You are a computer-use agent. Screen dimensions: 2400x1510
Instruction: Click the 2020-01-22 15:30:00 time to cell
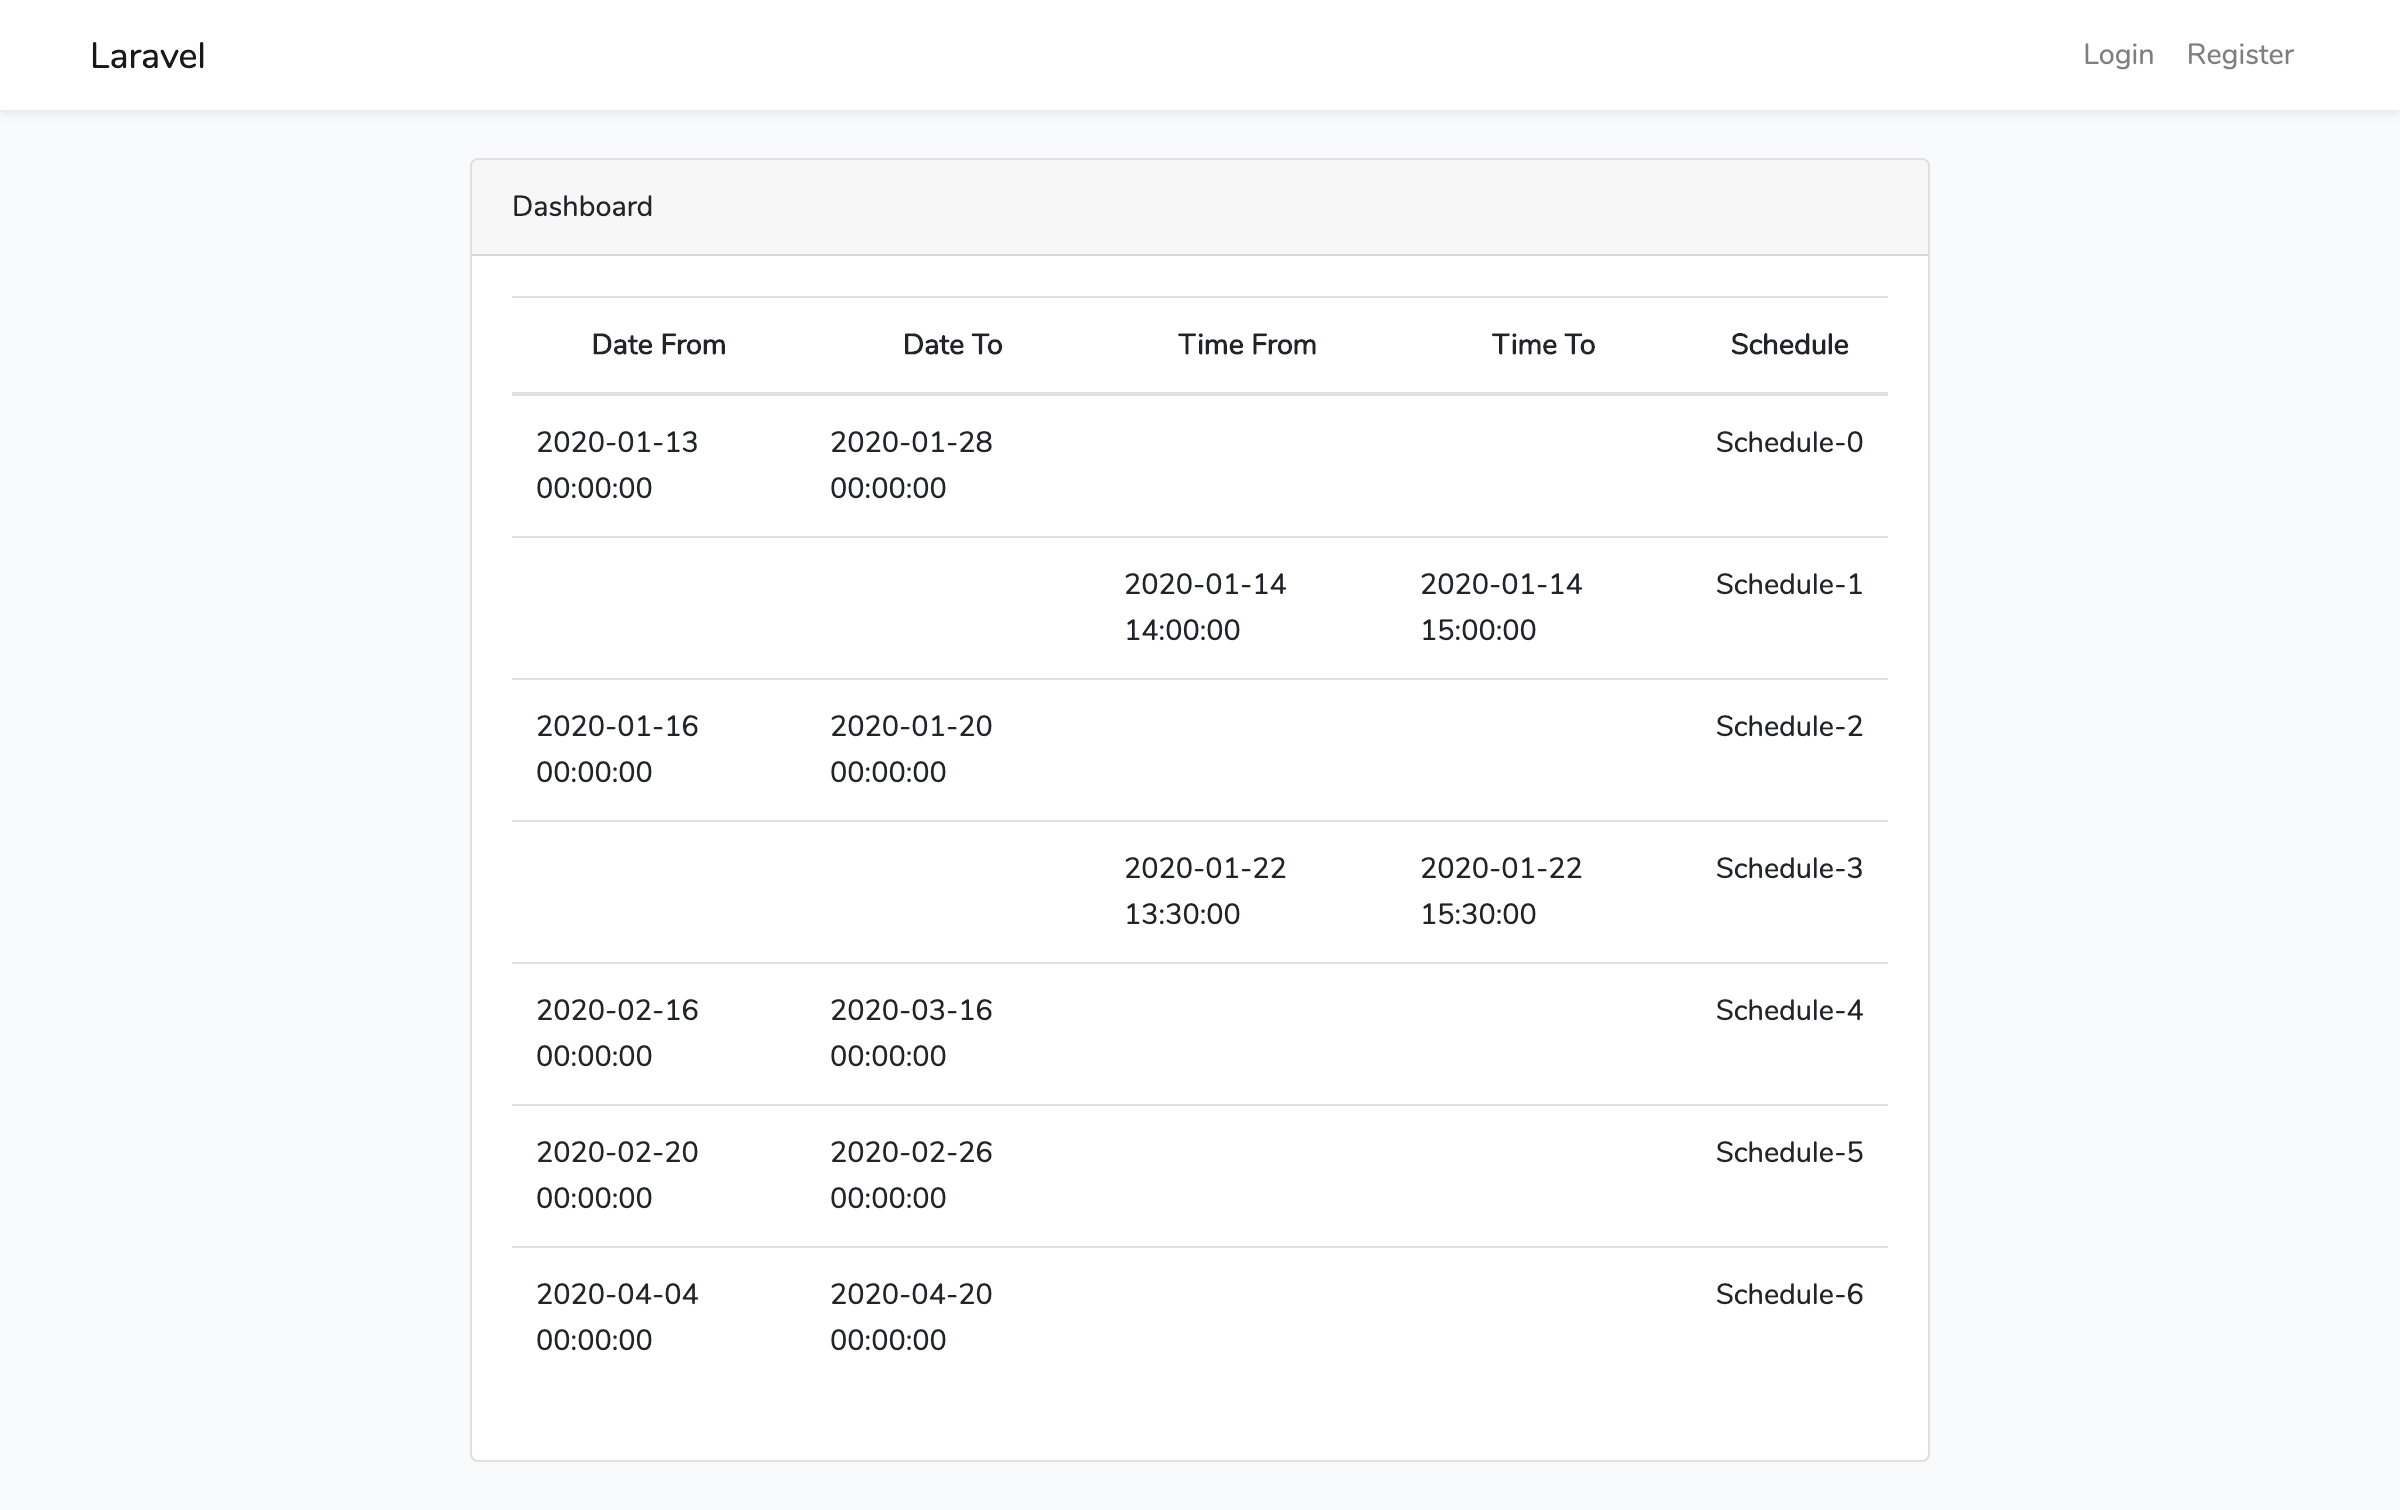[x=1501, y=891]
